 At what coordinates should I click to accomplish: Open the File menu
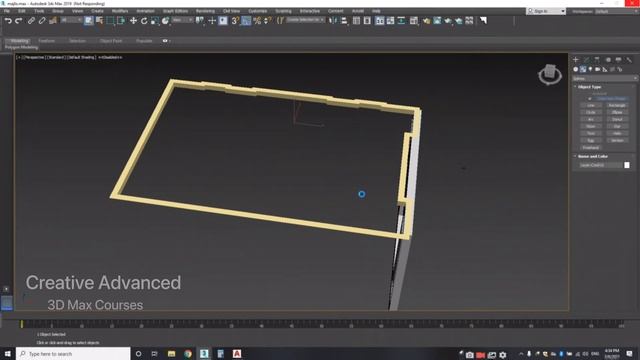click(7, 11)
